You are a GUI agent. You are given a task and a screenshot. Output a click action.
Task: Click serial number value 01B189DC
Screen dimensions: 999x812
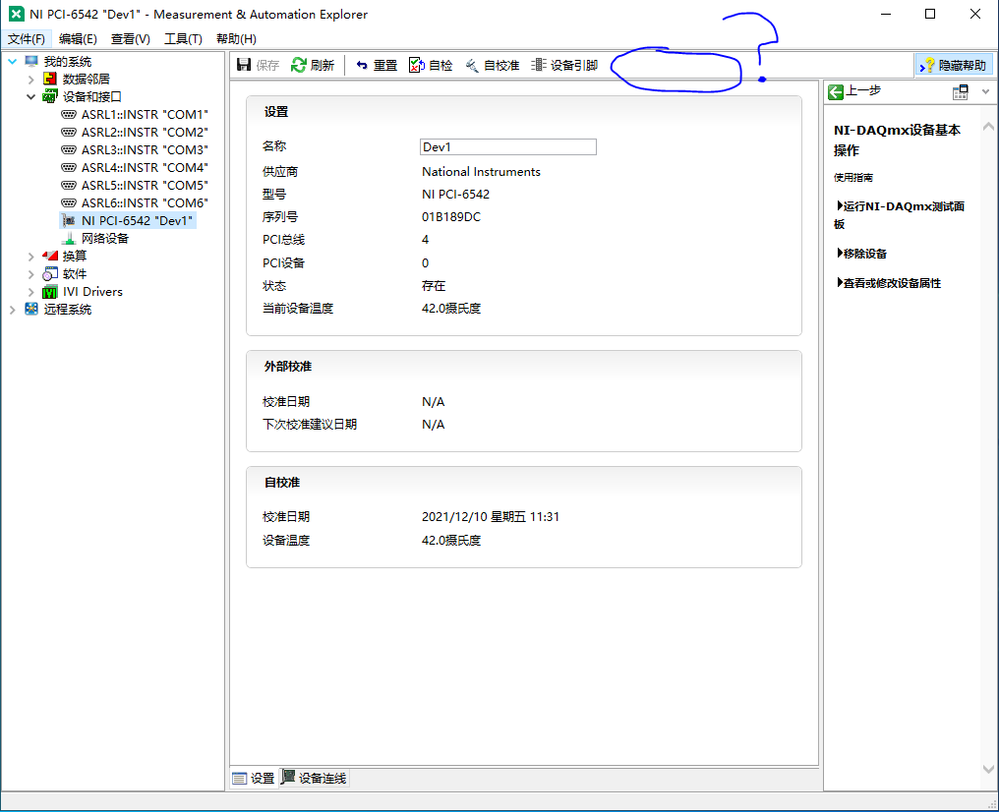[x=451, y=217]
